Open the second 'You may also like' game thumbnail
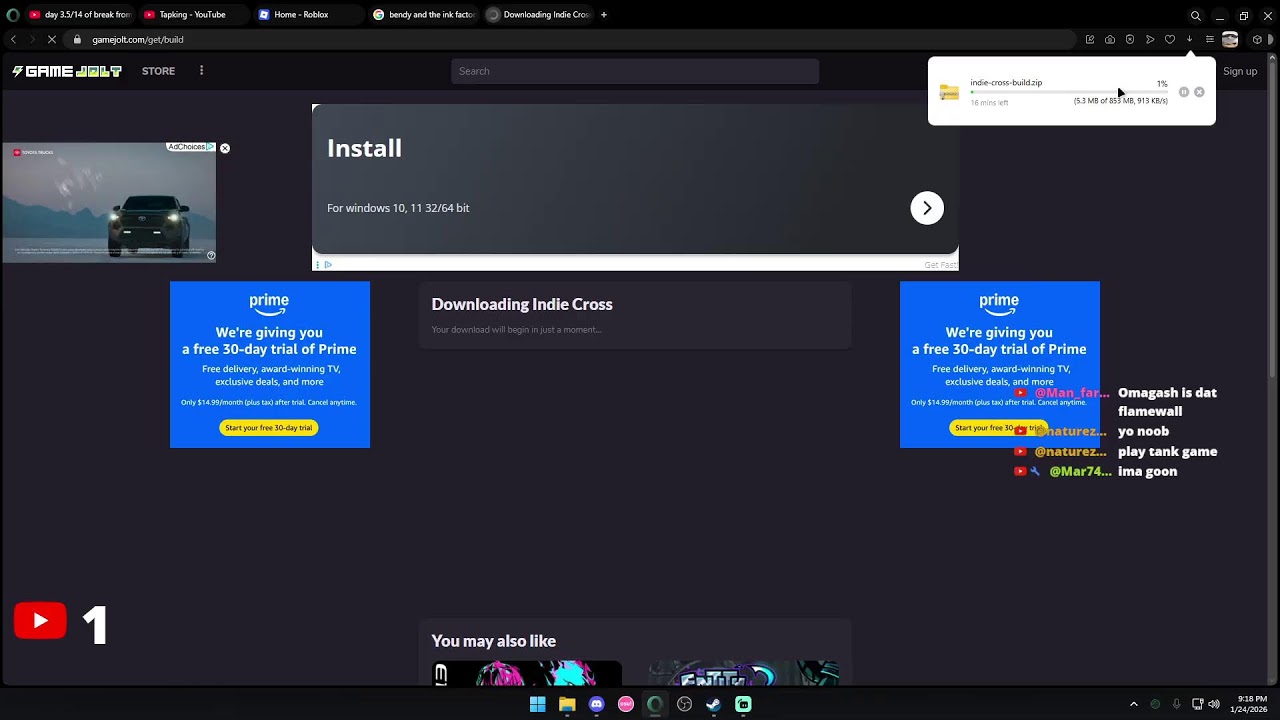The image size is (1280, 720). tap(744, 673)
